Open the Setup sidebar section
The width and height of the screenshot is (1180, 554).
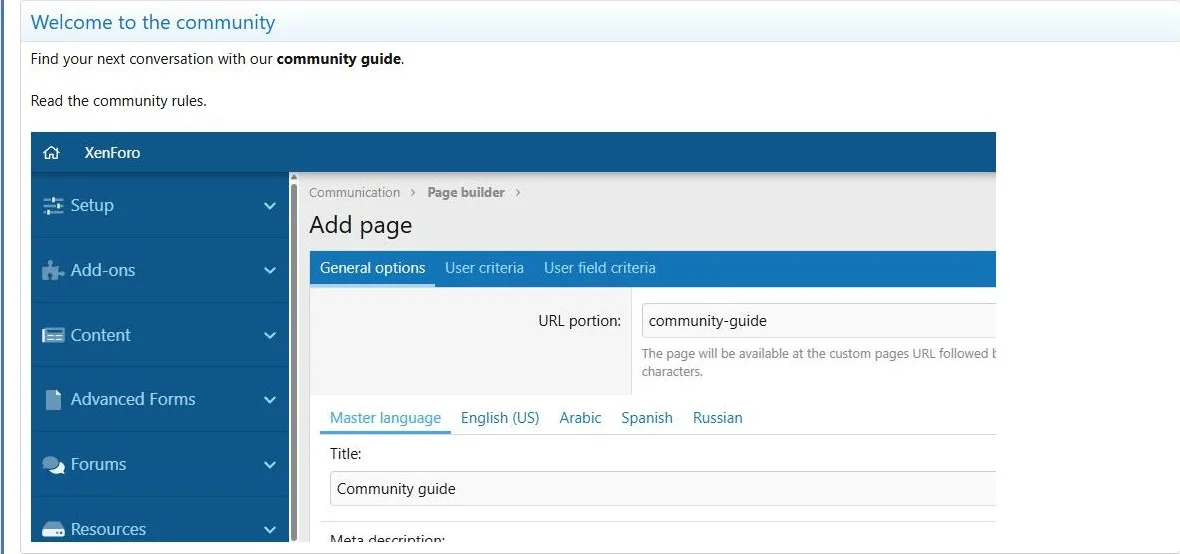pyautogui.click(x=160, y=205)
